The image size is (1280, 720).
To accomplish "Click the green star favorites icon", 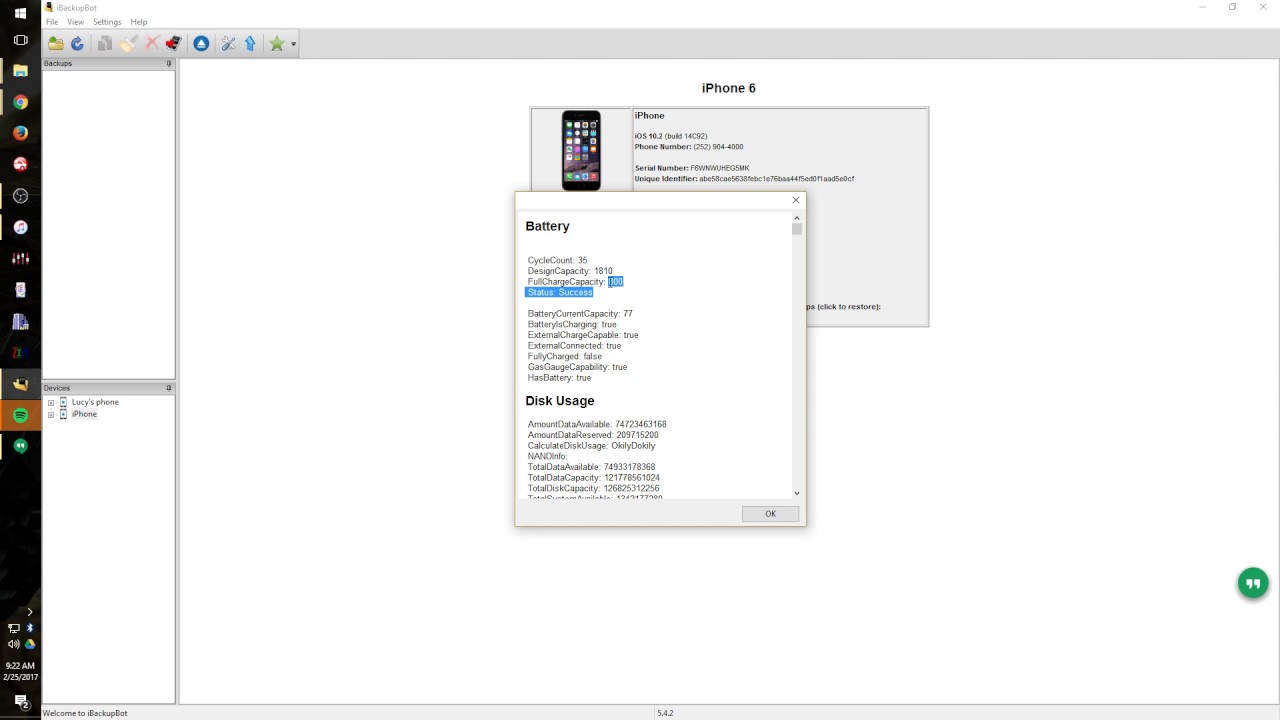I will coord(277,43).
